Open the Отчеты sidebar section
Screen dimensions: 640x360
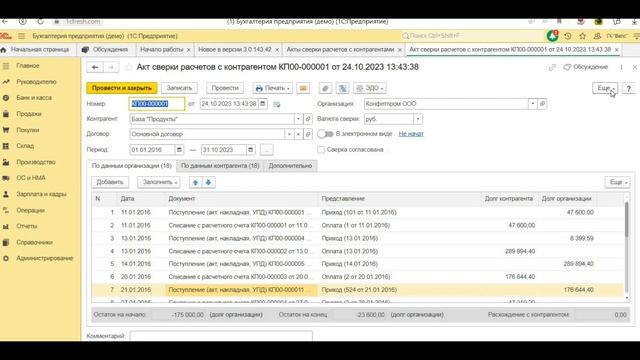pos(27,226)
